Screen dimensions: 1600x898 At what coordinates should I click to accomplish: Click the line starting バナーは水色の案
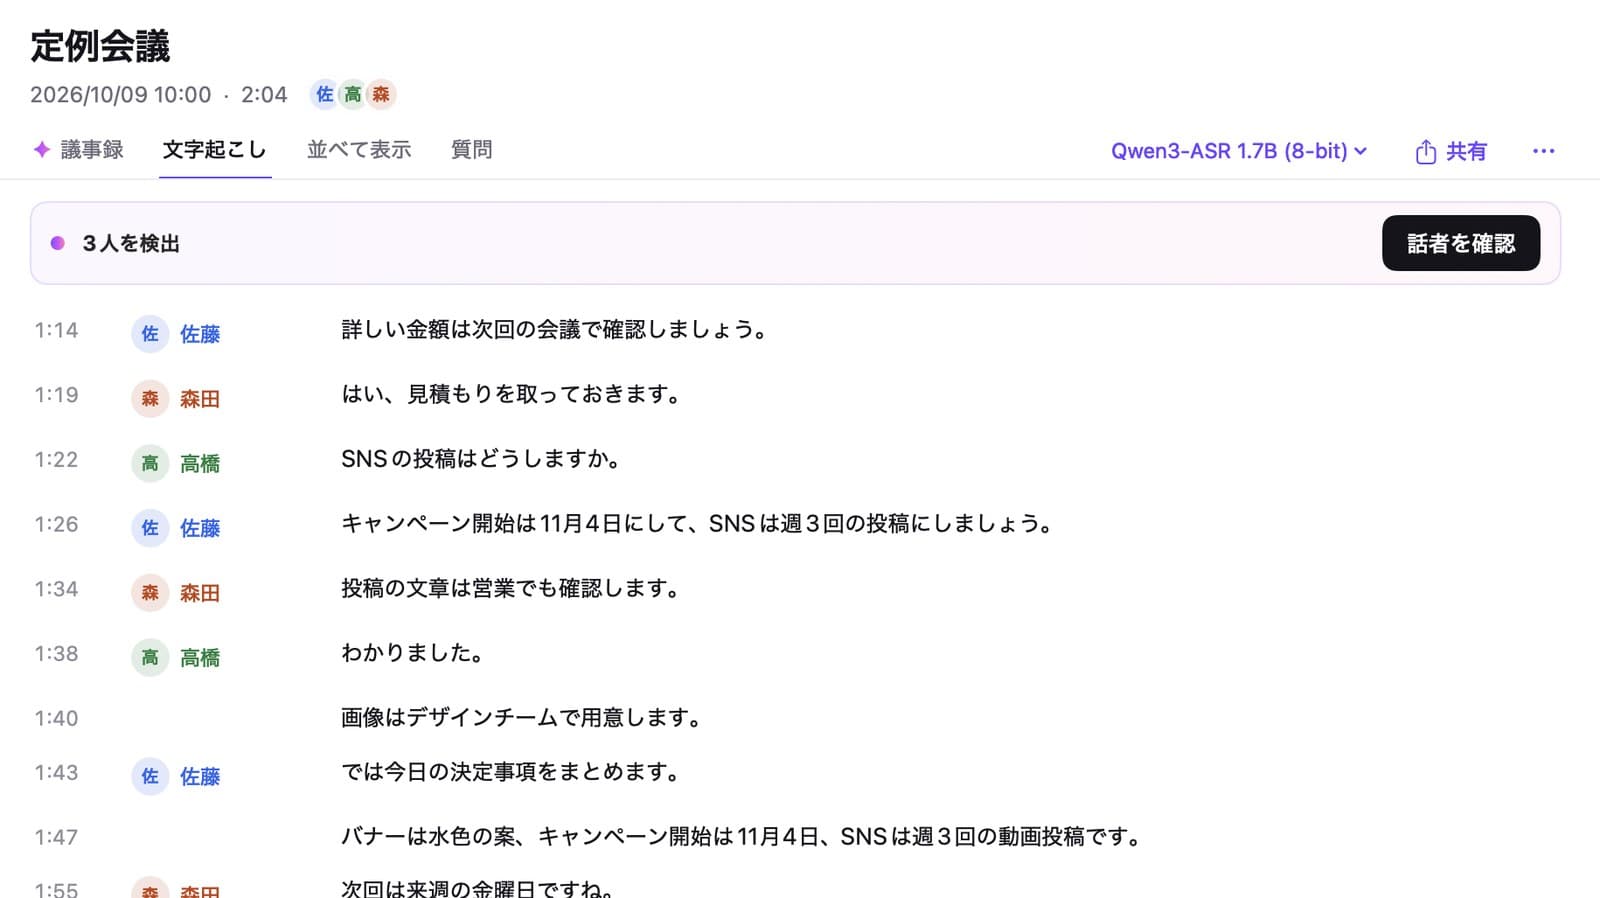click(x=743, y=837)
